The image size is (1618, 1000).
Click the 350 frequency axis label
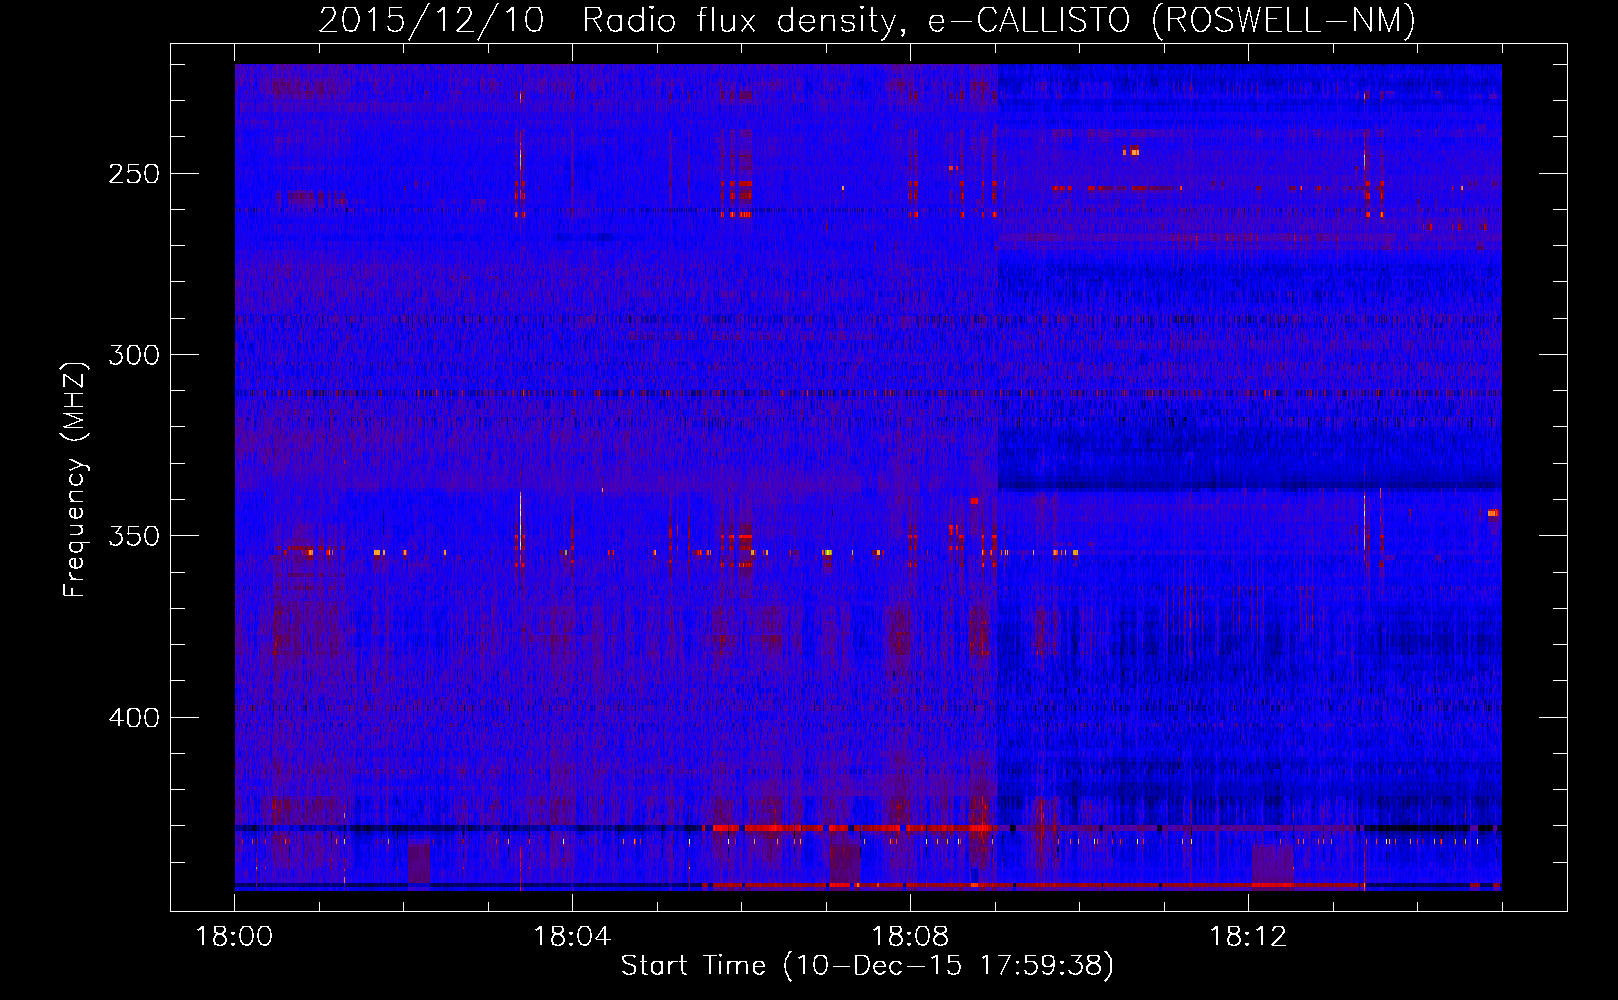click(x=133, y=536)
